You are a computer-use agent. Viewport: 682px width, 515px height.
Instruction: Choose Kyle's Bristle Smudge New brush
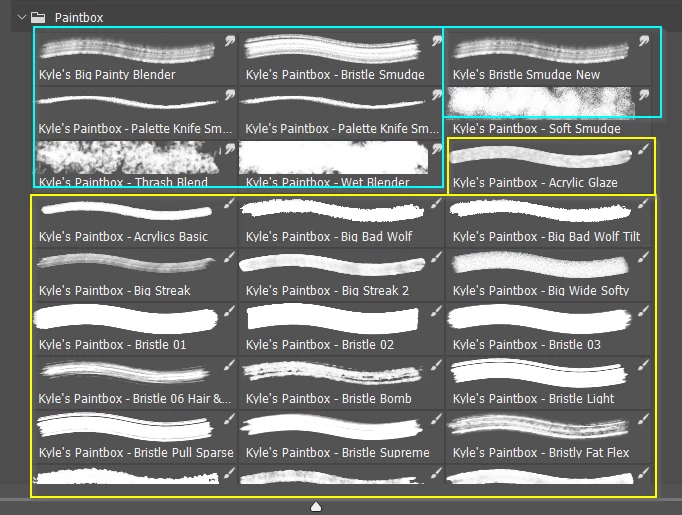click(548, 58)
